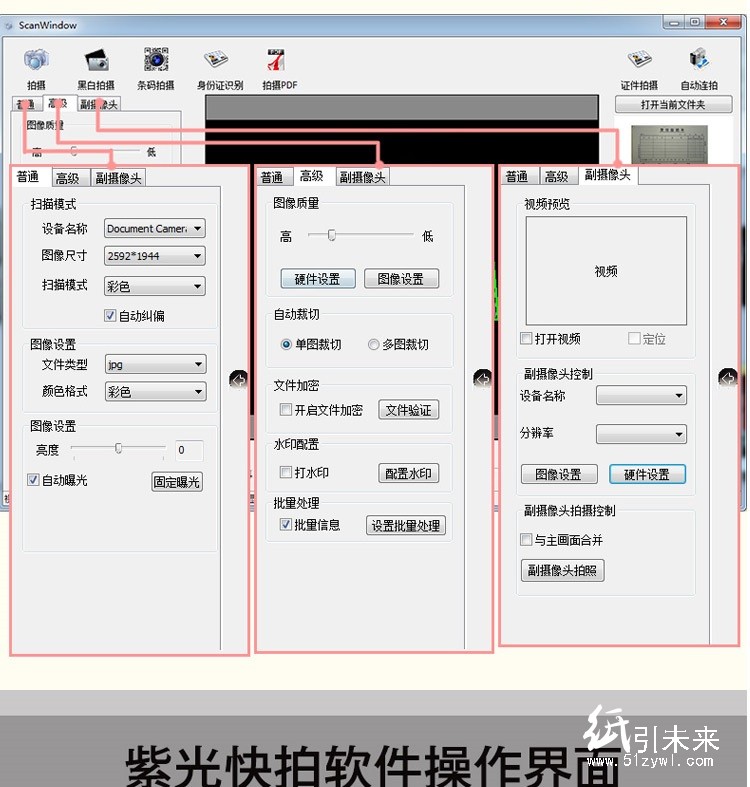Open the 条码拍摄 barcode capture tool
This screenshot has width=750, height=787.
(x=155, y=63)
